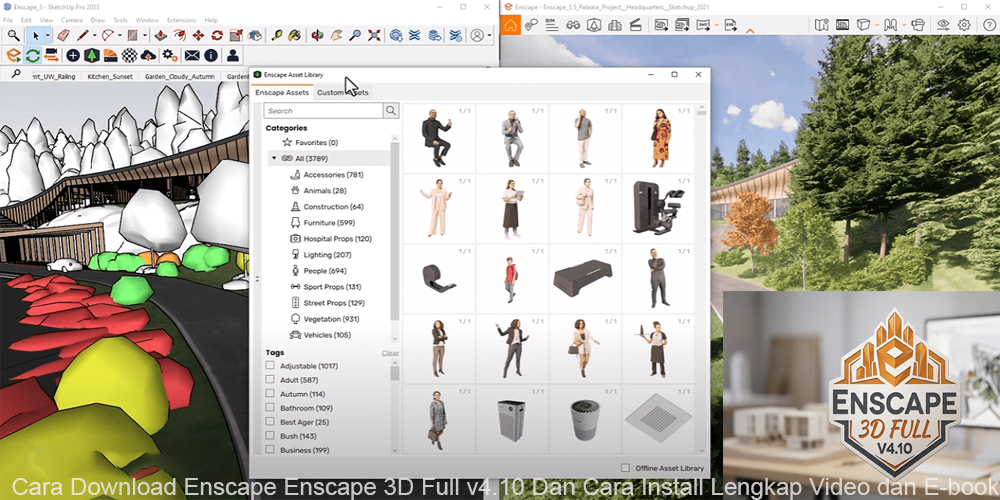This screenshot has height=500, width=1000.
Task: Select the Eraser tool in SketchUp toolbar
Action: coord(62,36)
